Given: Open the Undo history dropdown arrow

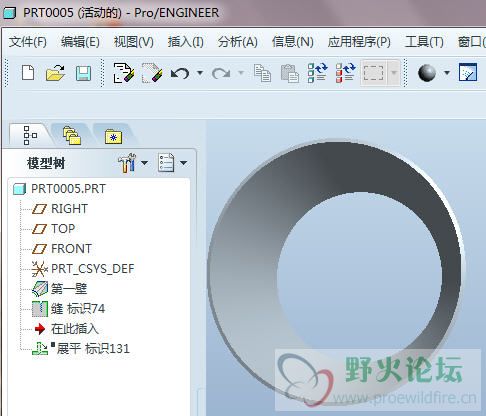Looking at the screenshot, I should pyautogui.click(x=200, y=72).
